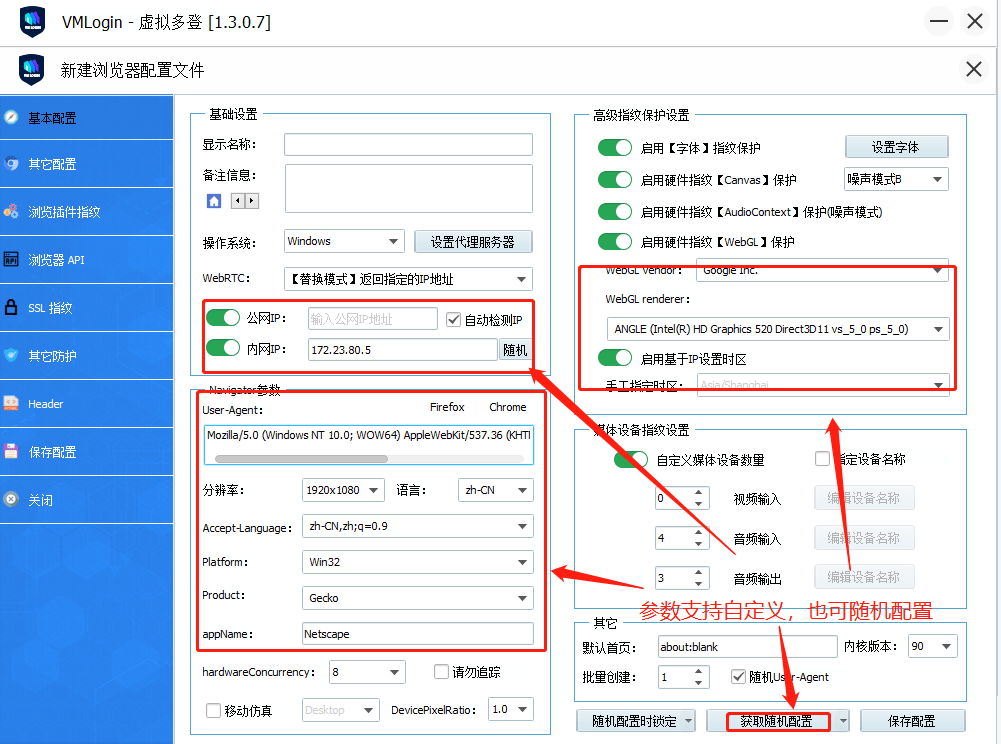Toggle the WebGL fingerprint protection switch
The width and height of the screenshot is (1001, 744).
(615, 241)
